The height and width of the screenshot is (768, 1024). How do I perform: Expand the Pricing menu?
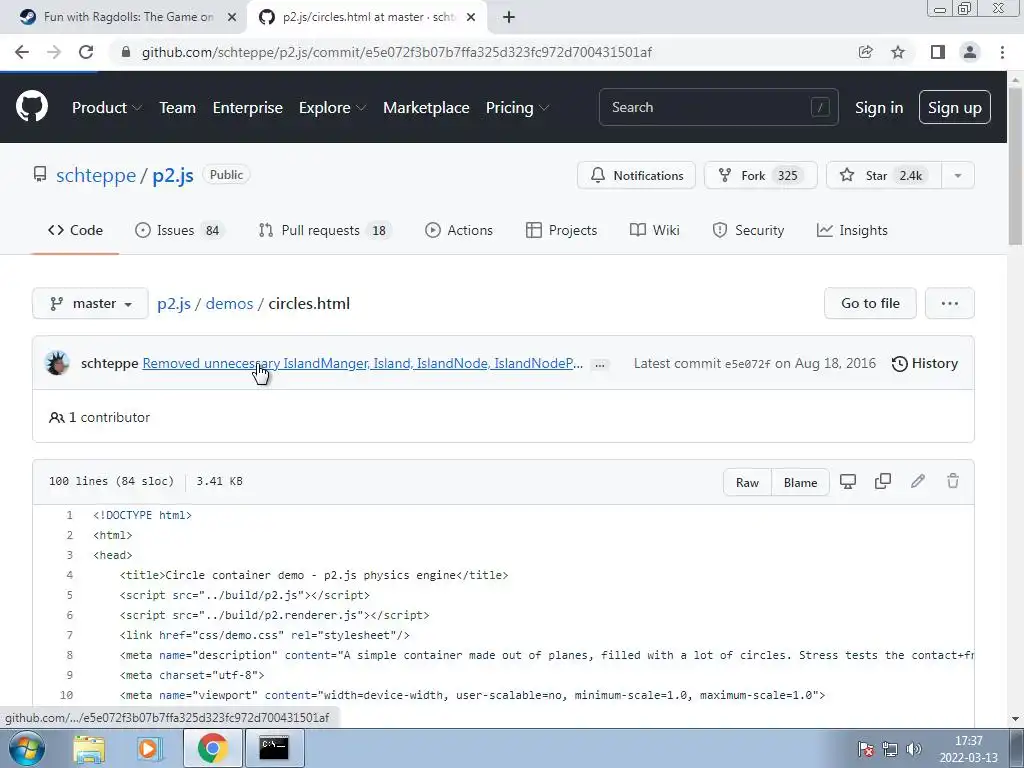517,108
